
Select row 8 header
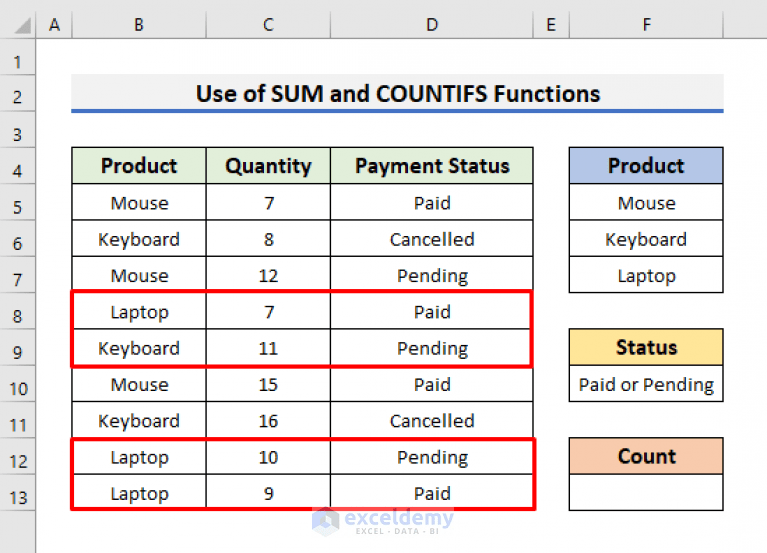pyautogui.click(x=18, y=311)
